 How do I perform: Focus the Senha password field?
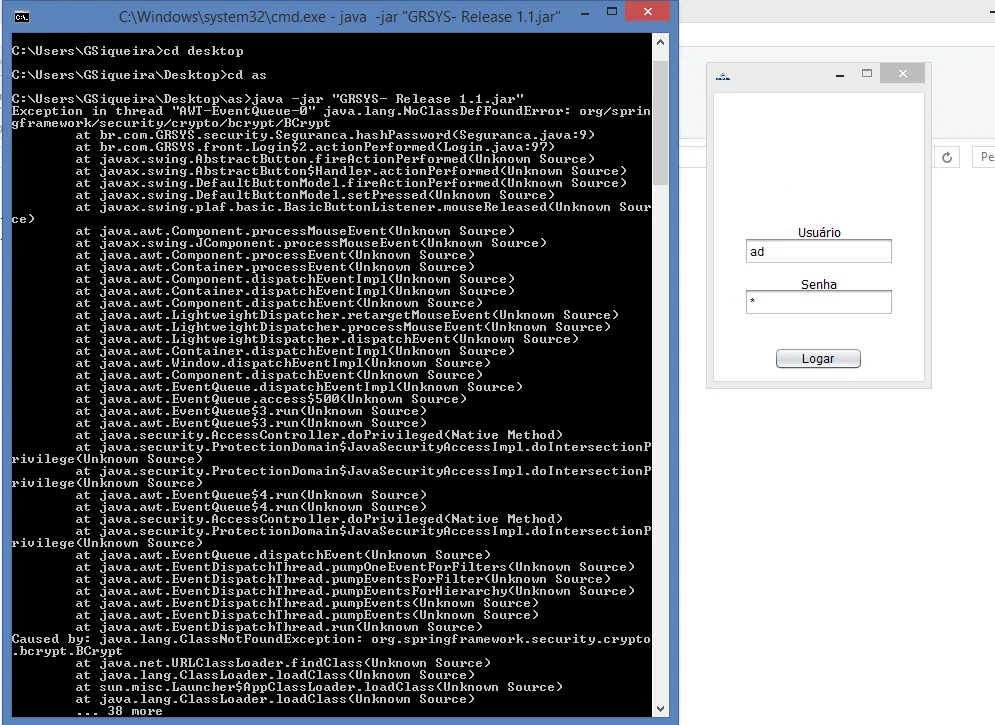click(x=819, y=302)
